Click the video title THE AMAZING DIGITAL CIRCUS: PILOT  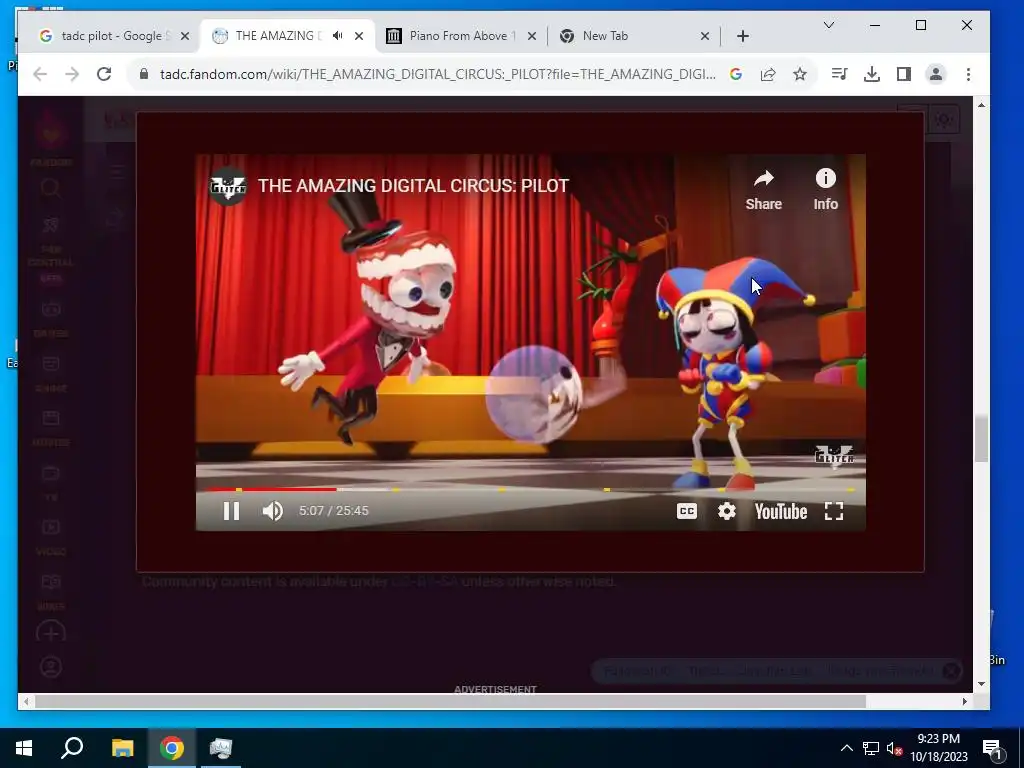413,186
